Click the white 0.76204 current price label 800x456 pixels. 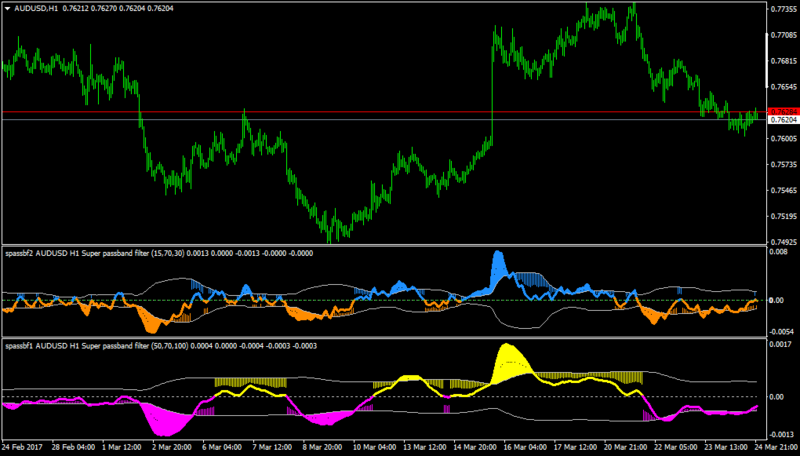[x=783, y=120]
